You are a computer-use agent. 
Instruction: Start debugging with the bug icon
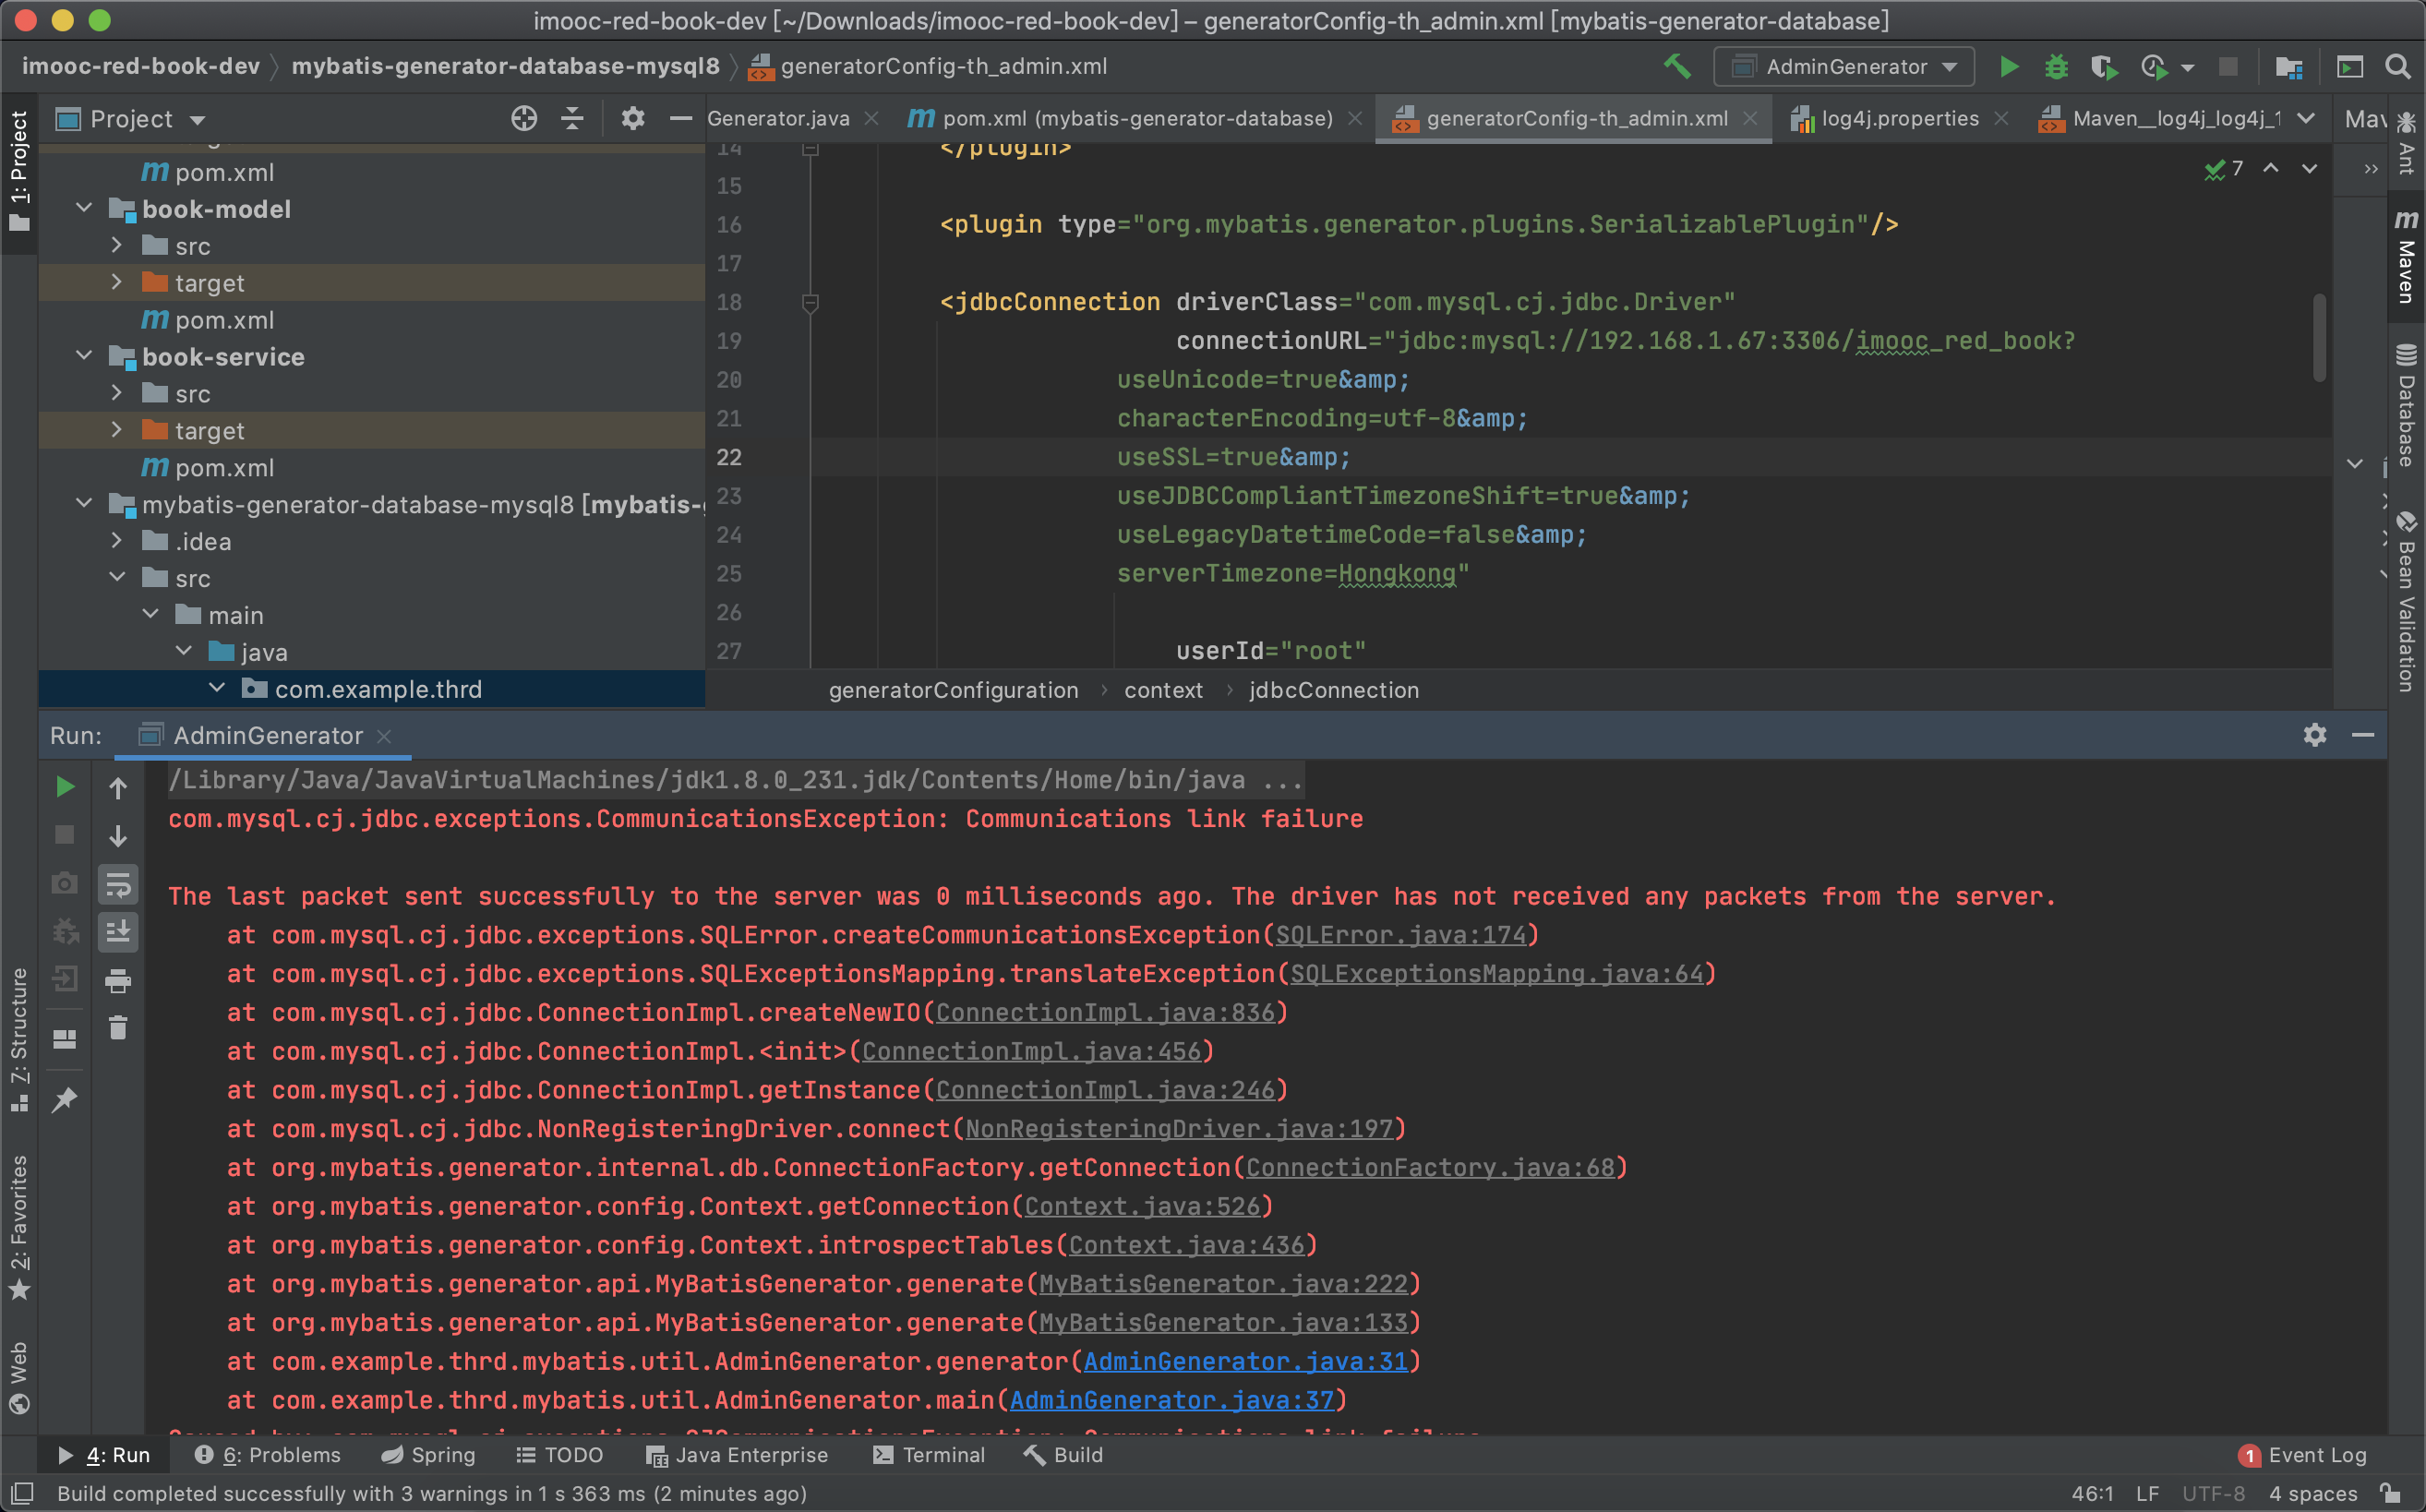pyautogui.click(x=2056, y=67)
